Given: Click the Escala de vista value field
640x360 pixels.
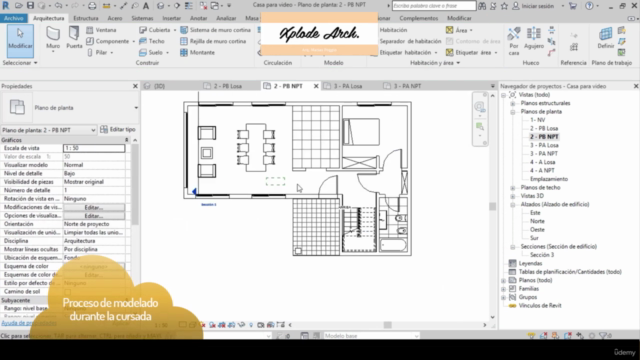Looking at the screenshot, I should (94, 148).
